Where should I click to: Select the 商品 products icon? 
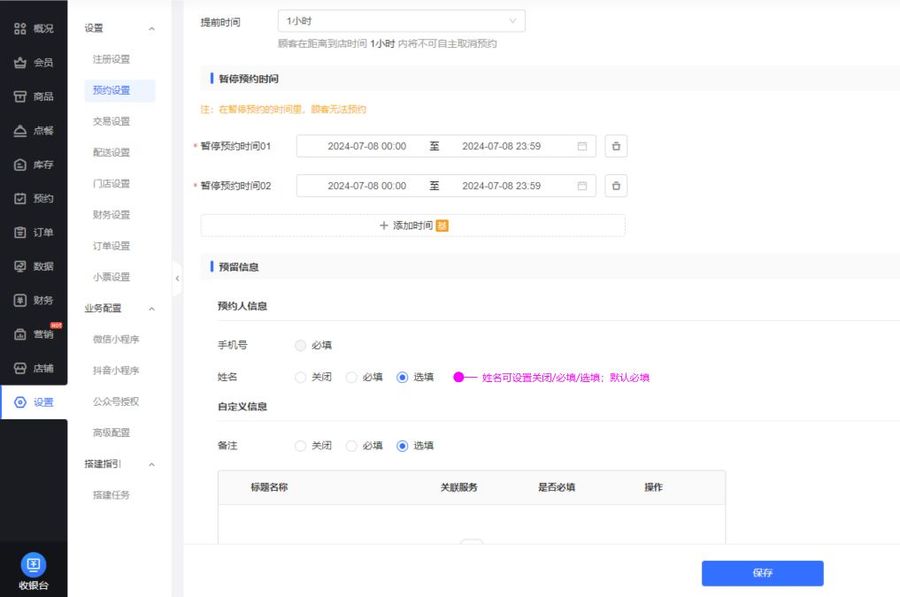pyautogui.click(x=20, y=96)
